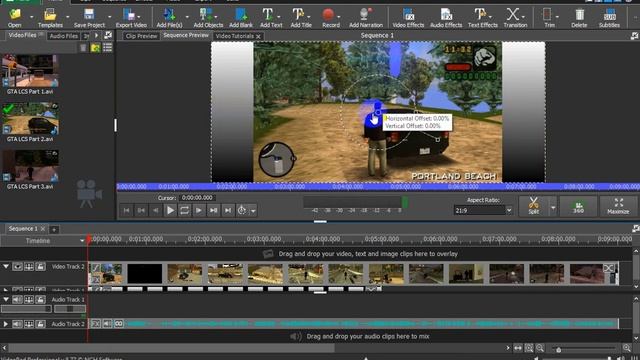Collapse Audio Track 1 expander
This screenshot has height=360, width=640.
(x=6, y=299)
